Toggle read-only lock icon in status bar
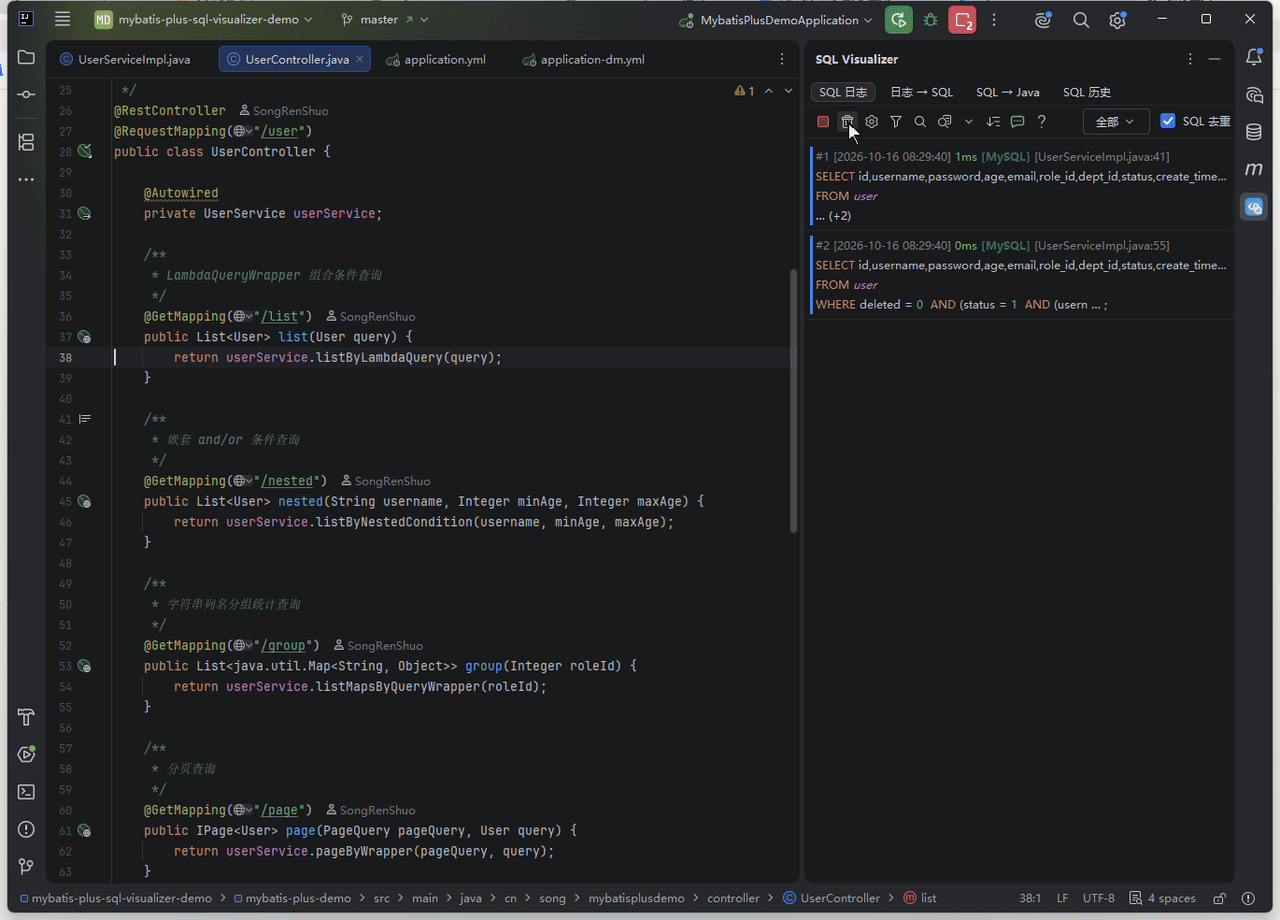Viewport: 1280px width, 920px height. [1219, 898]
